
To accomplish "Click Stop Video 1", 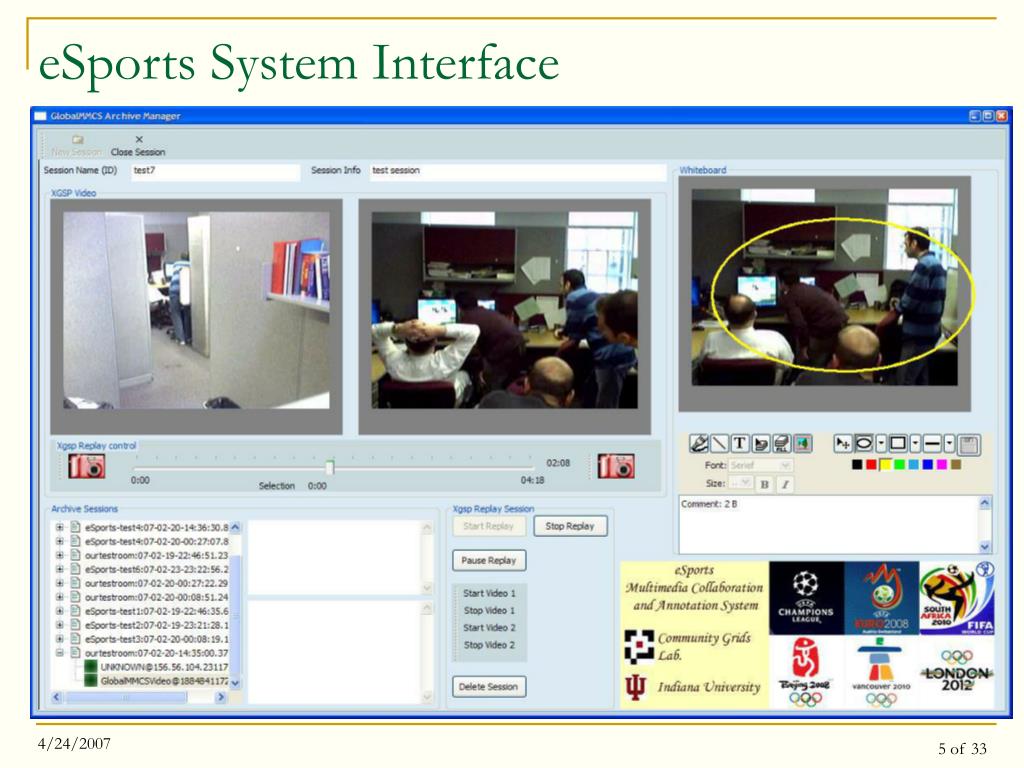I will [x=489, y=610].
